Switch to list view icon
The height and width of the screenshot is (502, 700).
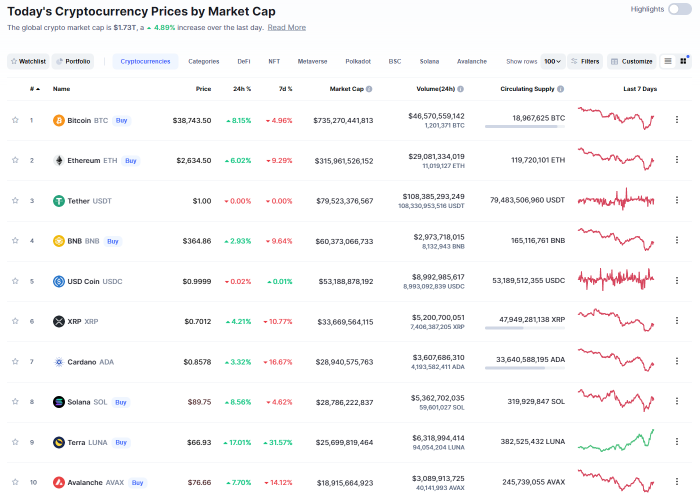click(668, 61)
